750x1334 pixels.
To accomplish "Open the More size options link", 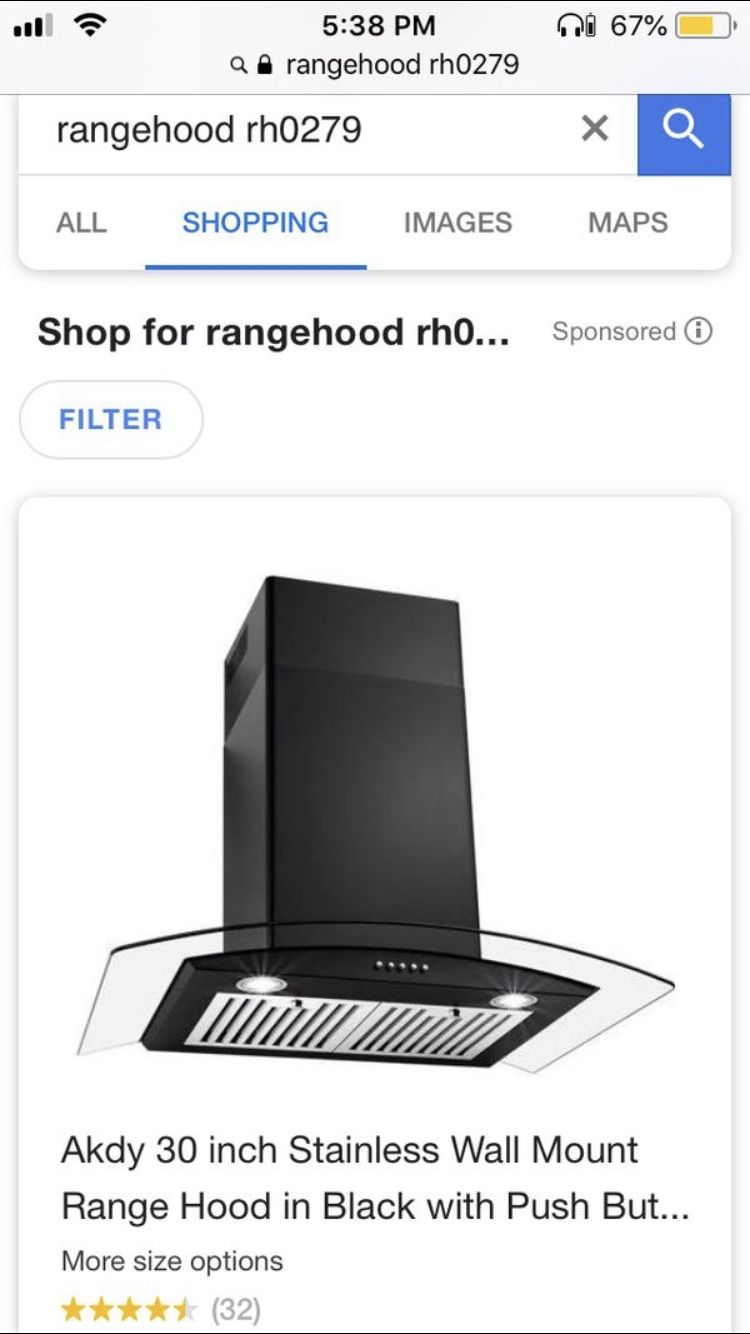I will (x=172, y=1261).
